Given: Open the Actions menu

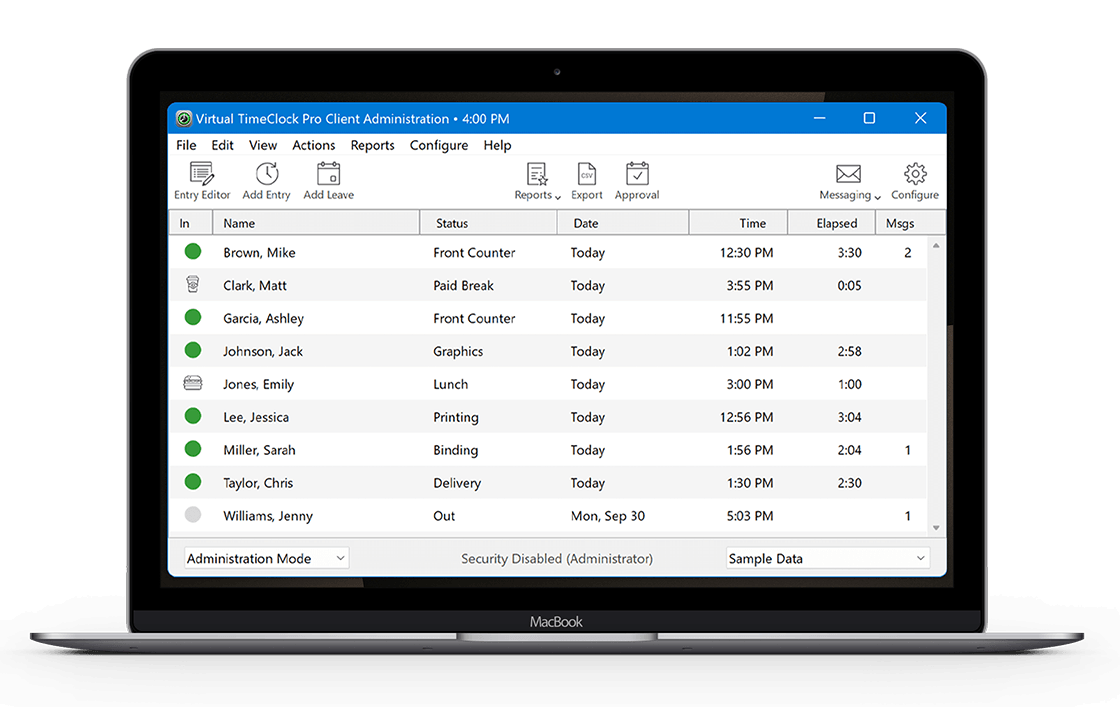Looking at the screenshot, I should [x=314, y=145].
